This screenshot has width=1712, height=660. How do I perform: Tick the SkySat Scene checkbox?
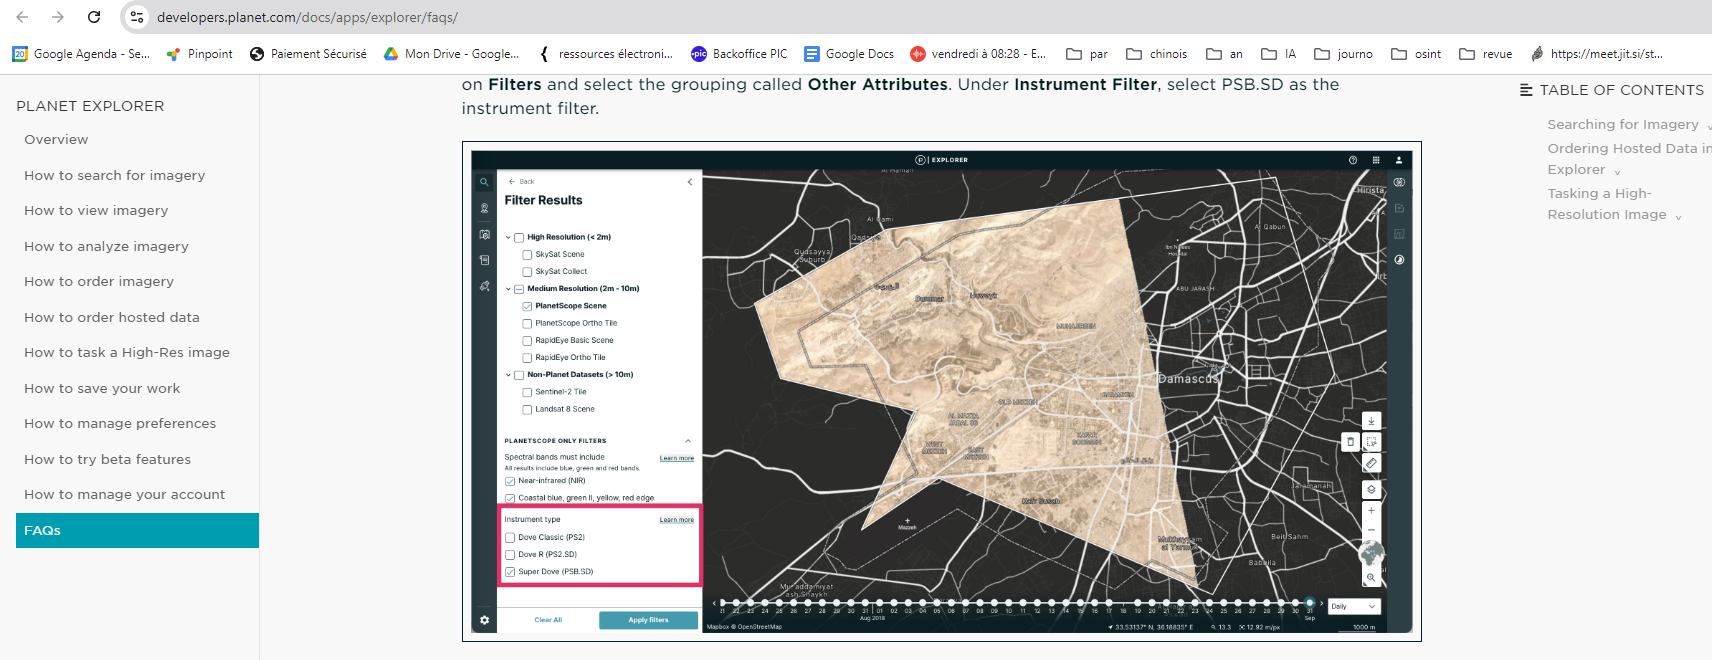527,255
